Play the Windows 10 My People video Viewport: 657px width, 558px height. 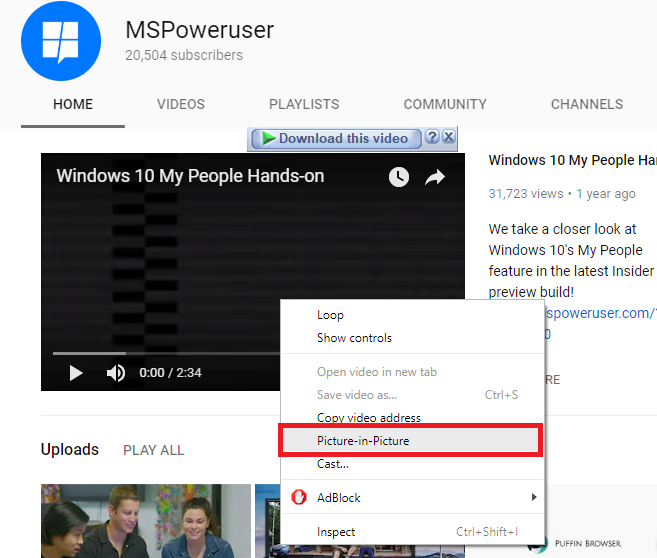tap(76, 373)
